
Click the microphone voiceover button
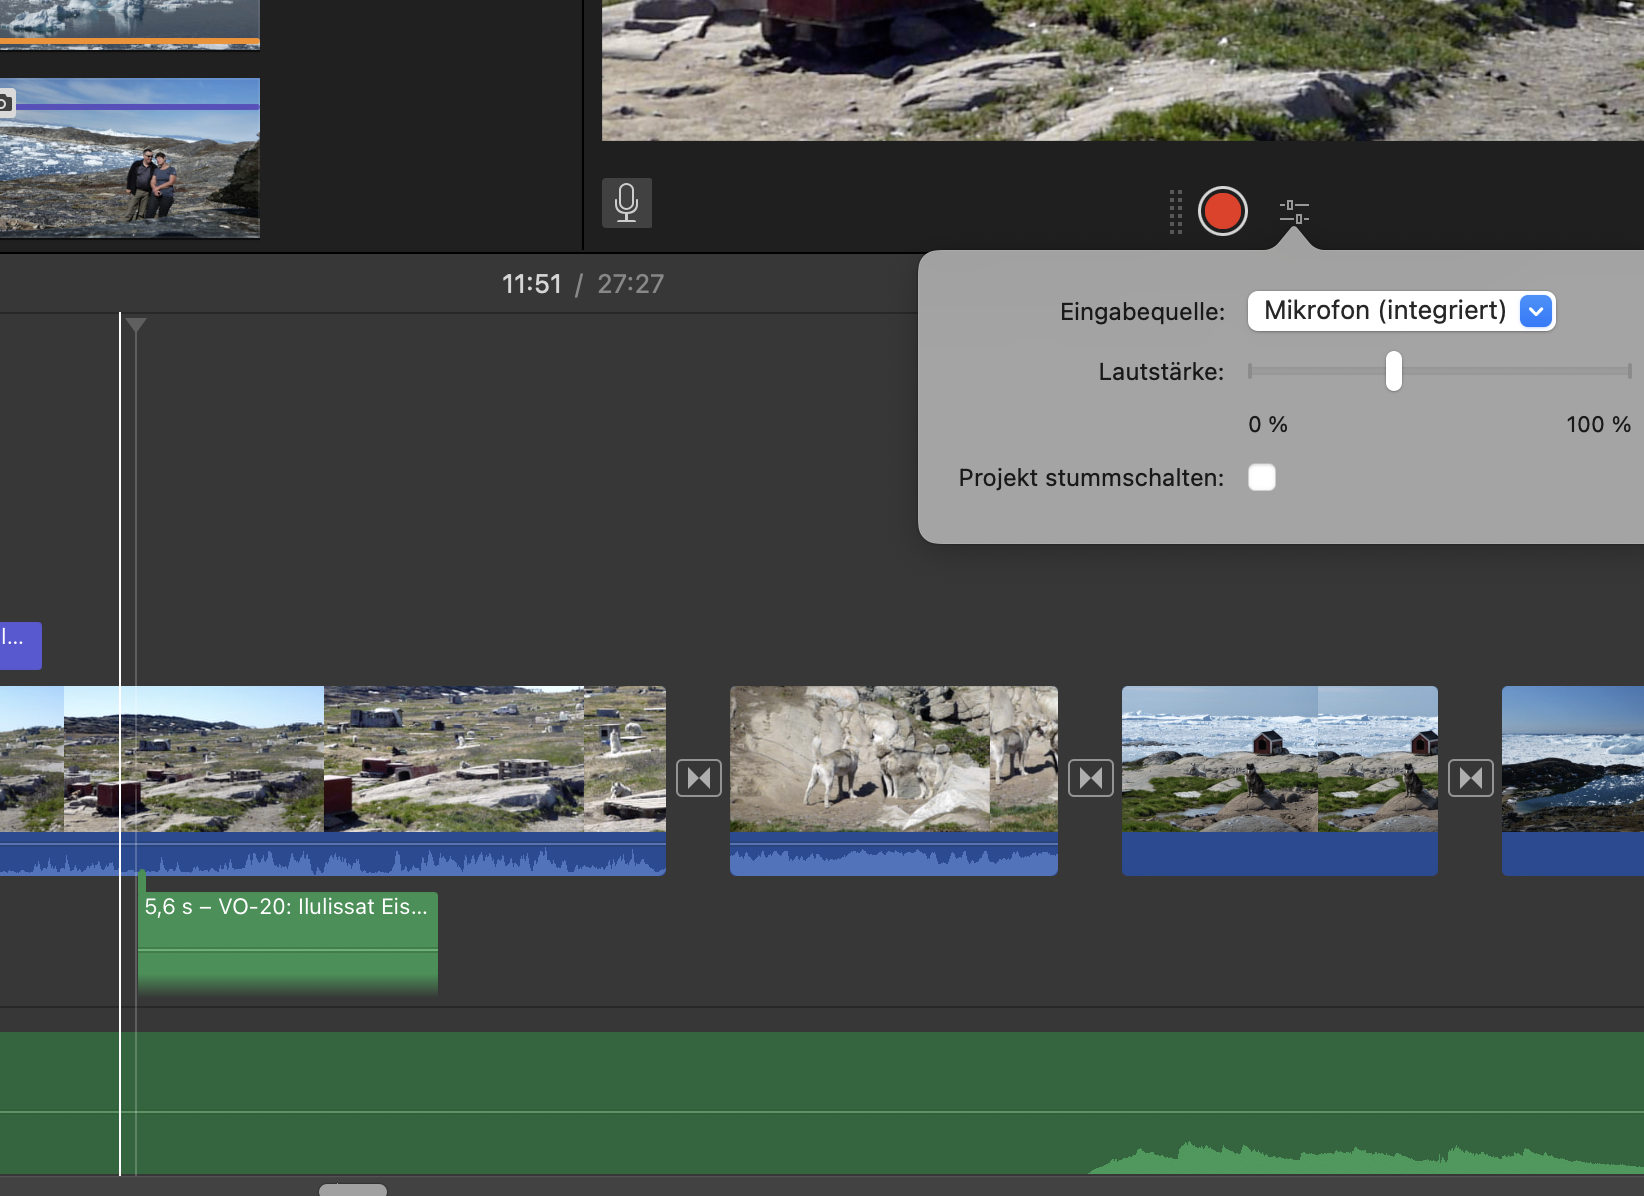(x=627, y=203)
